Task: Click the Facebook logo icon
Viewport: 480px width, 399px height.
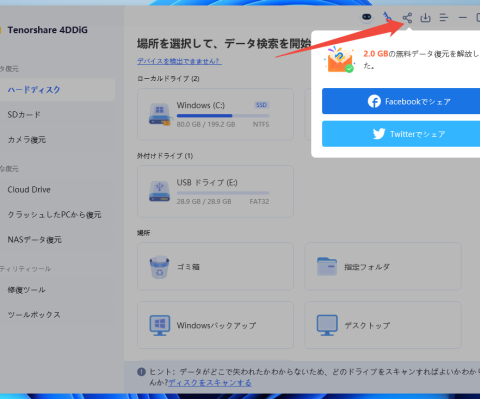Action: 374,101
